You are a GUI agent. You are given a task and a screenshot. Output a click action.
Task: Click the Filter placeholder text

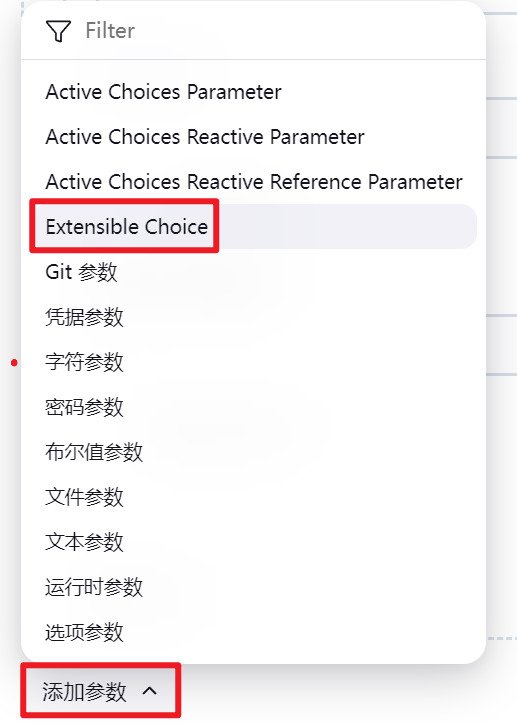pos(110,31)
